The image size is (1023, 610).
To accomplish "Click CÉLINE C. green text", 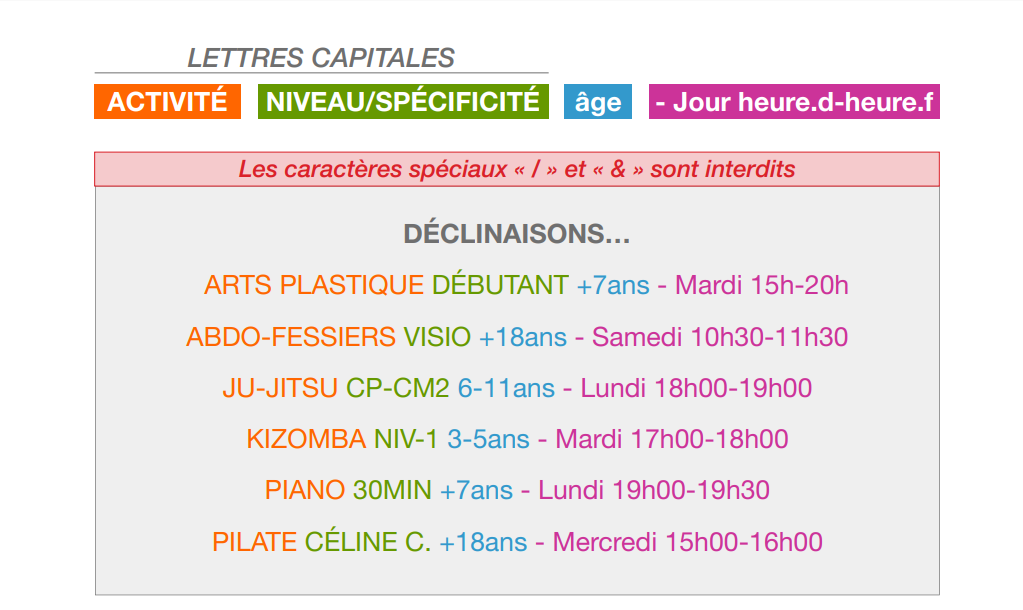I will [x=368, y=541].
